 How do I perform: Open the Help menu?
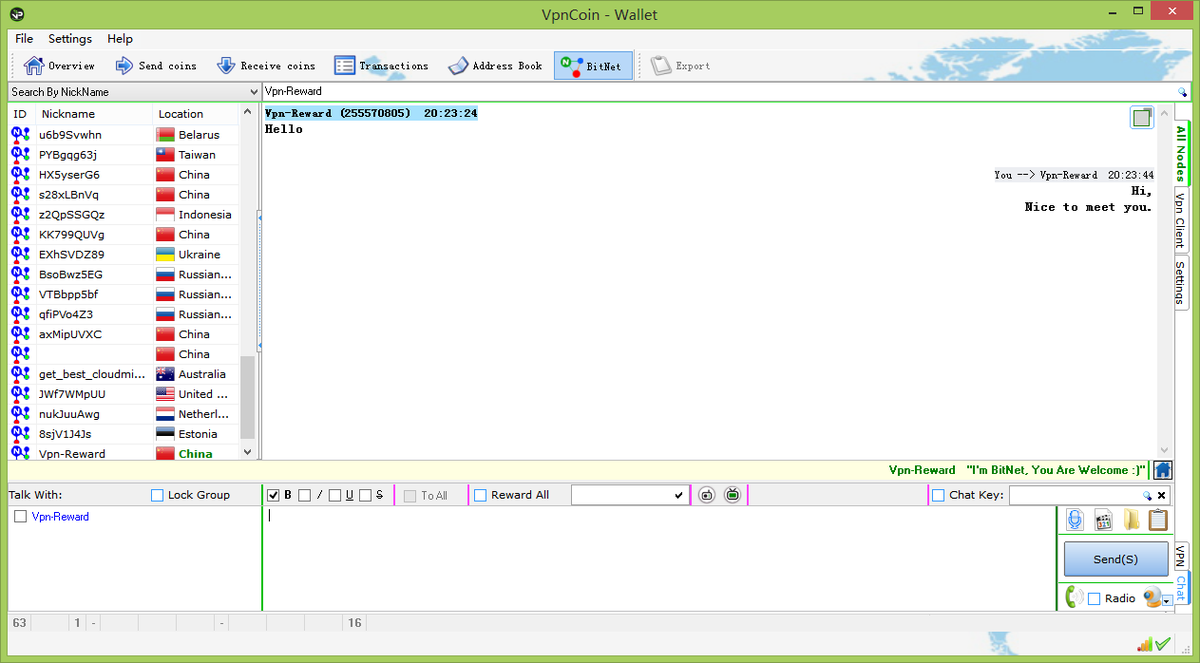coord(120,39)
